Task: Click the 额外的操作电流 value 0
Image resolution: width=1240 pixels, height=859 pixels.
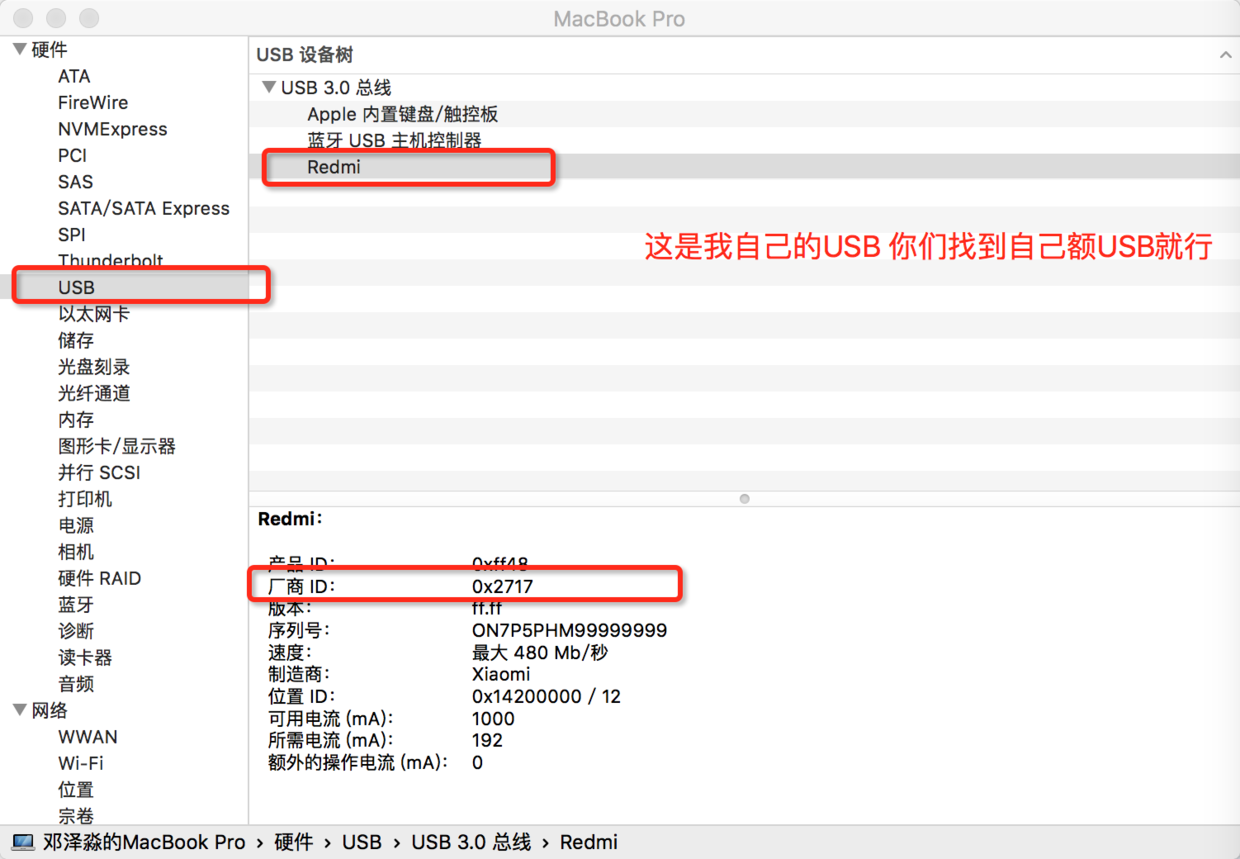Action: coord(477,762)
